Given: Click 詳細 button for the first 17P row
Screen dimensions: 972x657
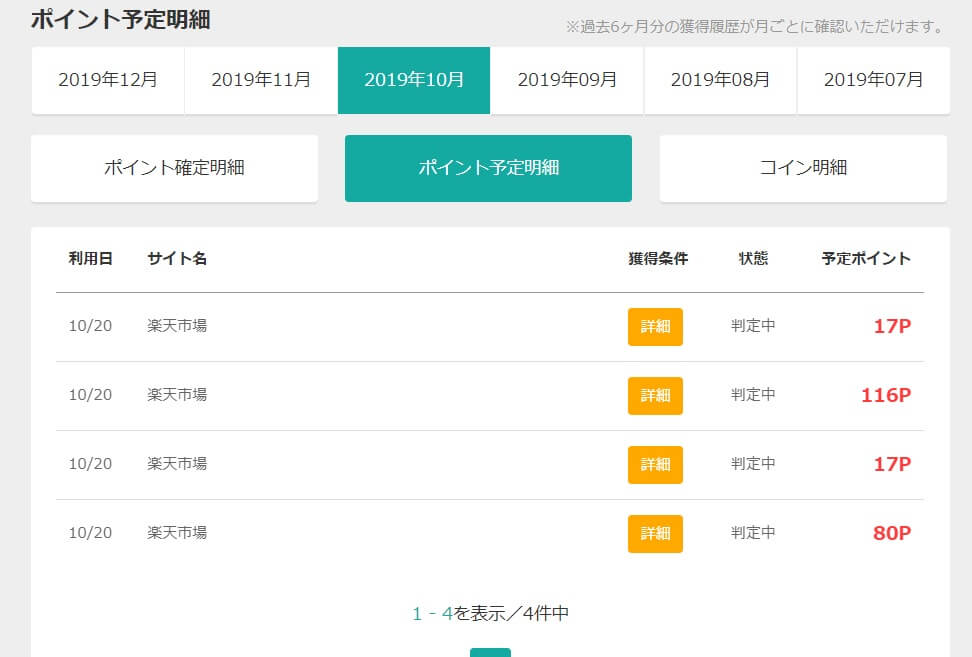Looking at the screenshot, I should click(655, 327).
